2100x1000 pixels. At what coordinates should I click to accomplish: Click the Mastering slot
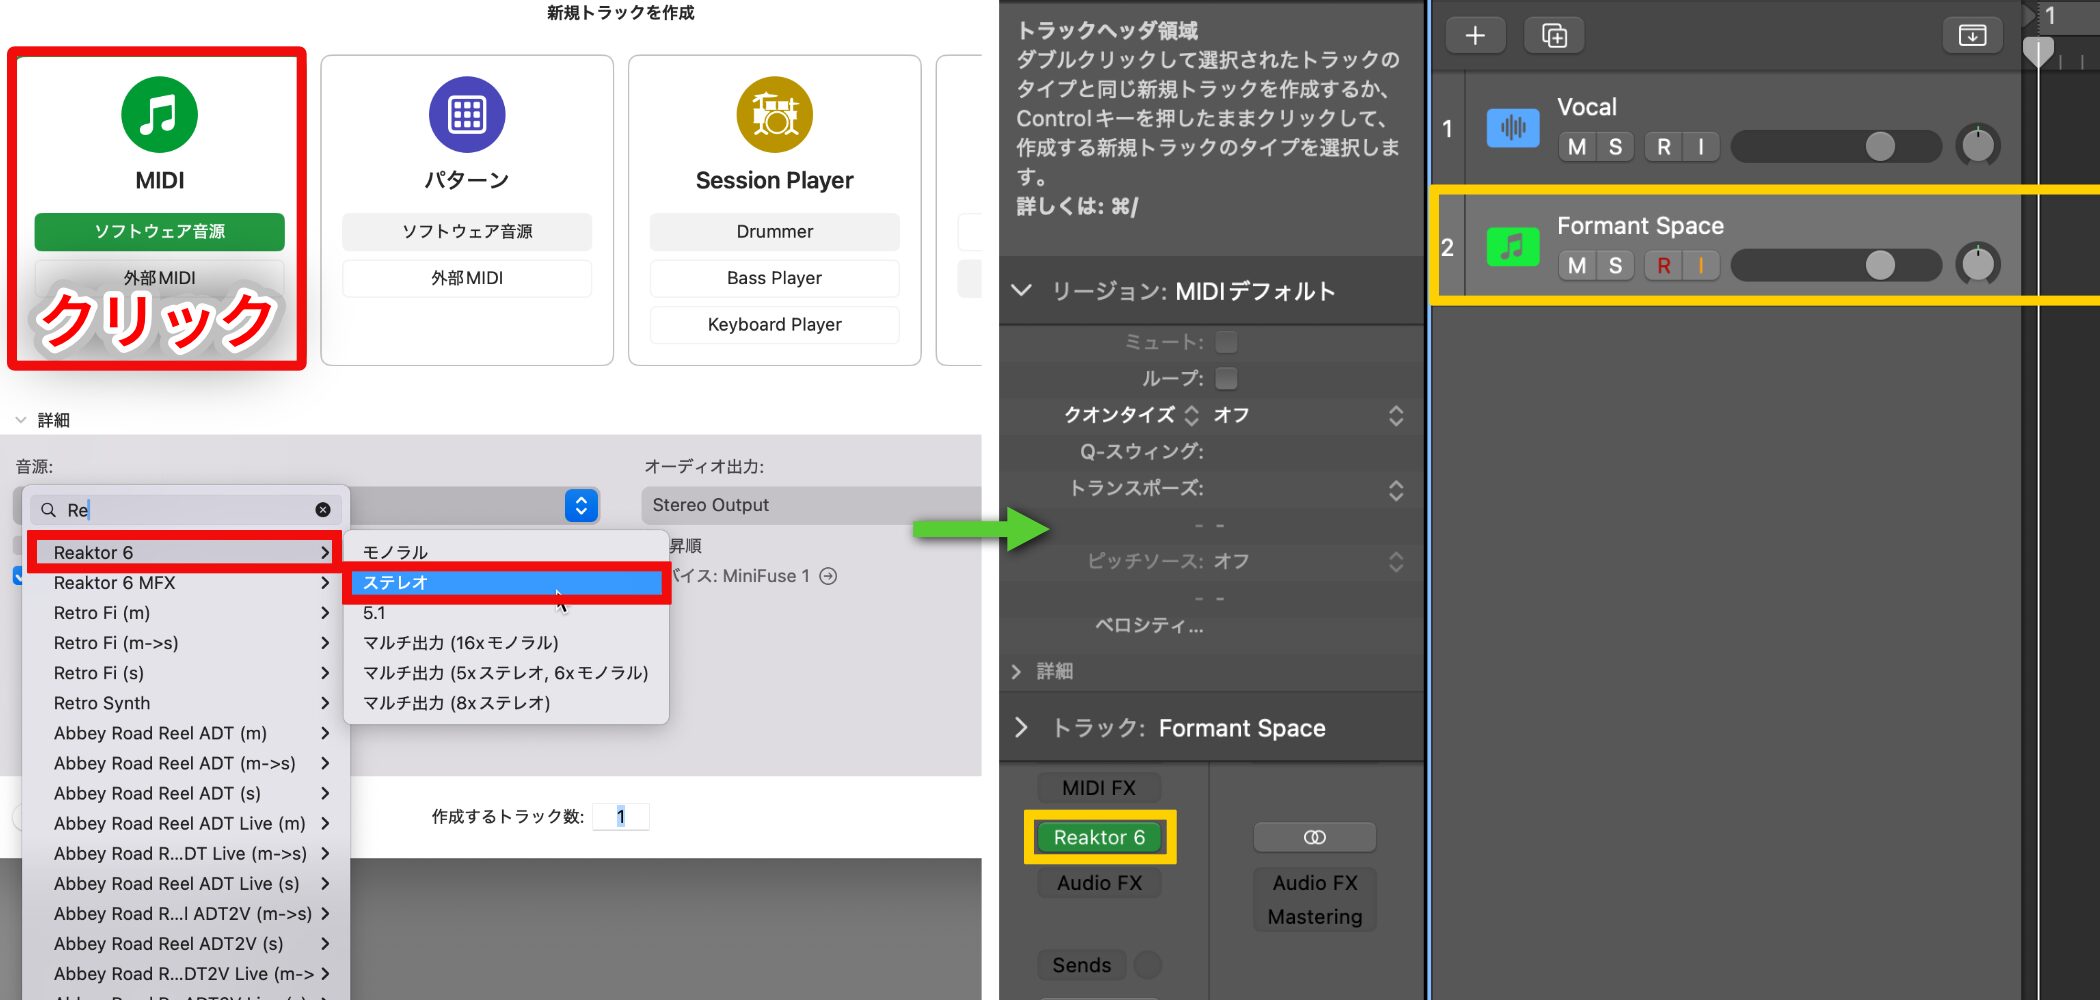(x=1315, y=916)
